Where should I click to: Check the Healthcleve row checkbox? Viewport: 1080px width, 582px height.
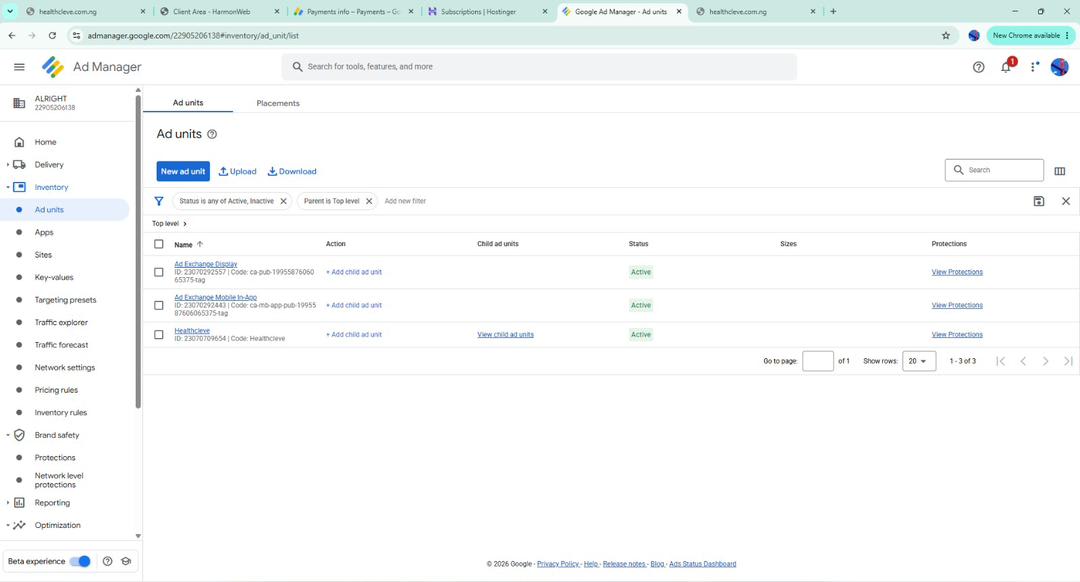(x=159, y=335)
